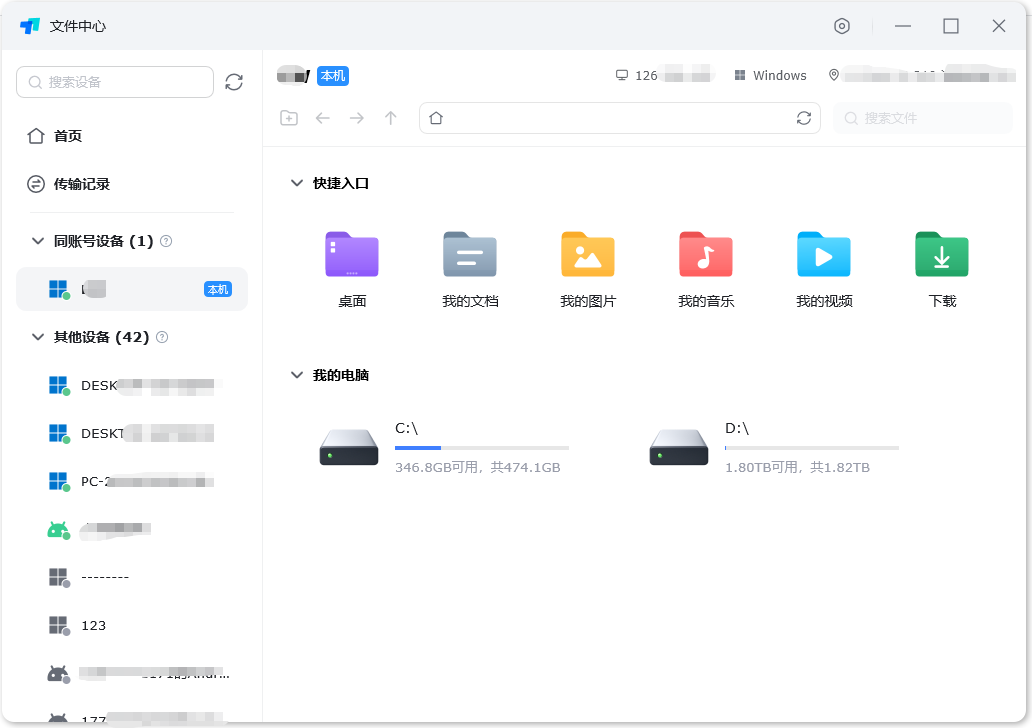Image resolution: width=1032 pixels, height=728 pixels.
Task: Click the text 346.8GB可用, 共474.1GB
Action: (x=478, y=467)
